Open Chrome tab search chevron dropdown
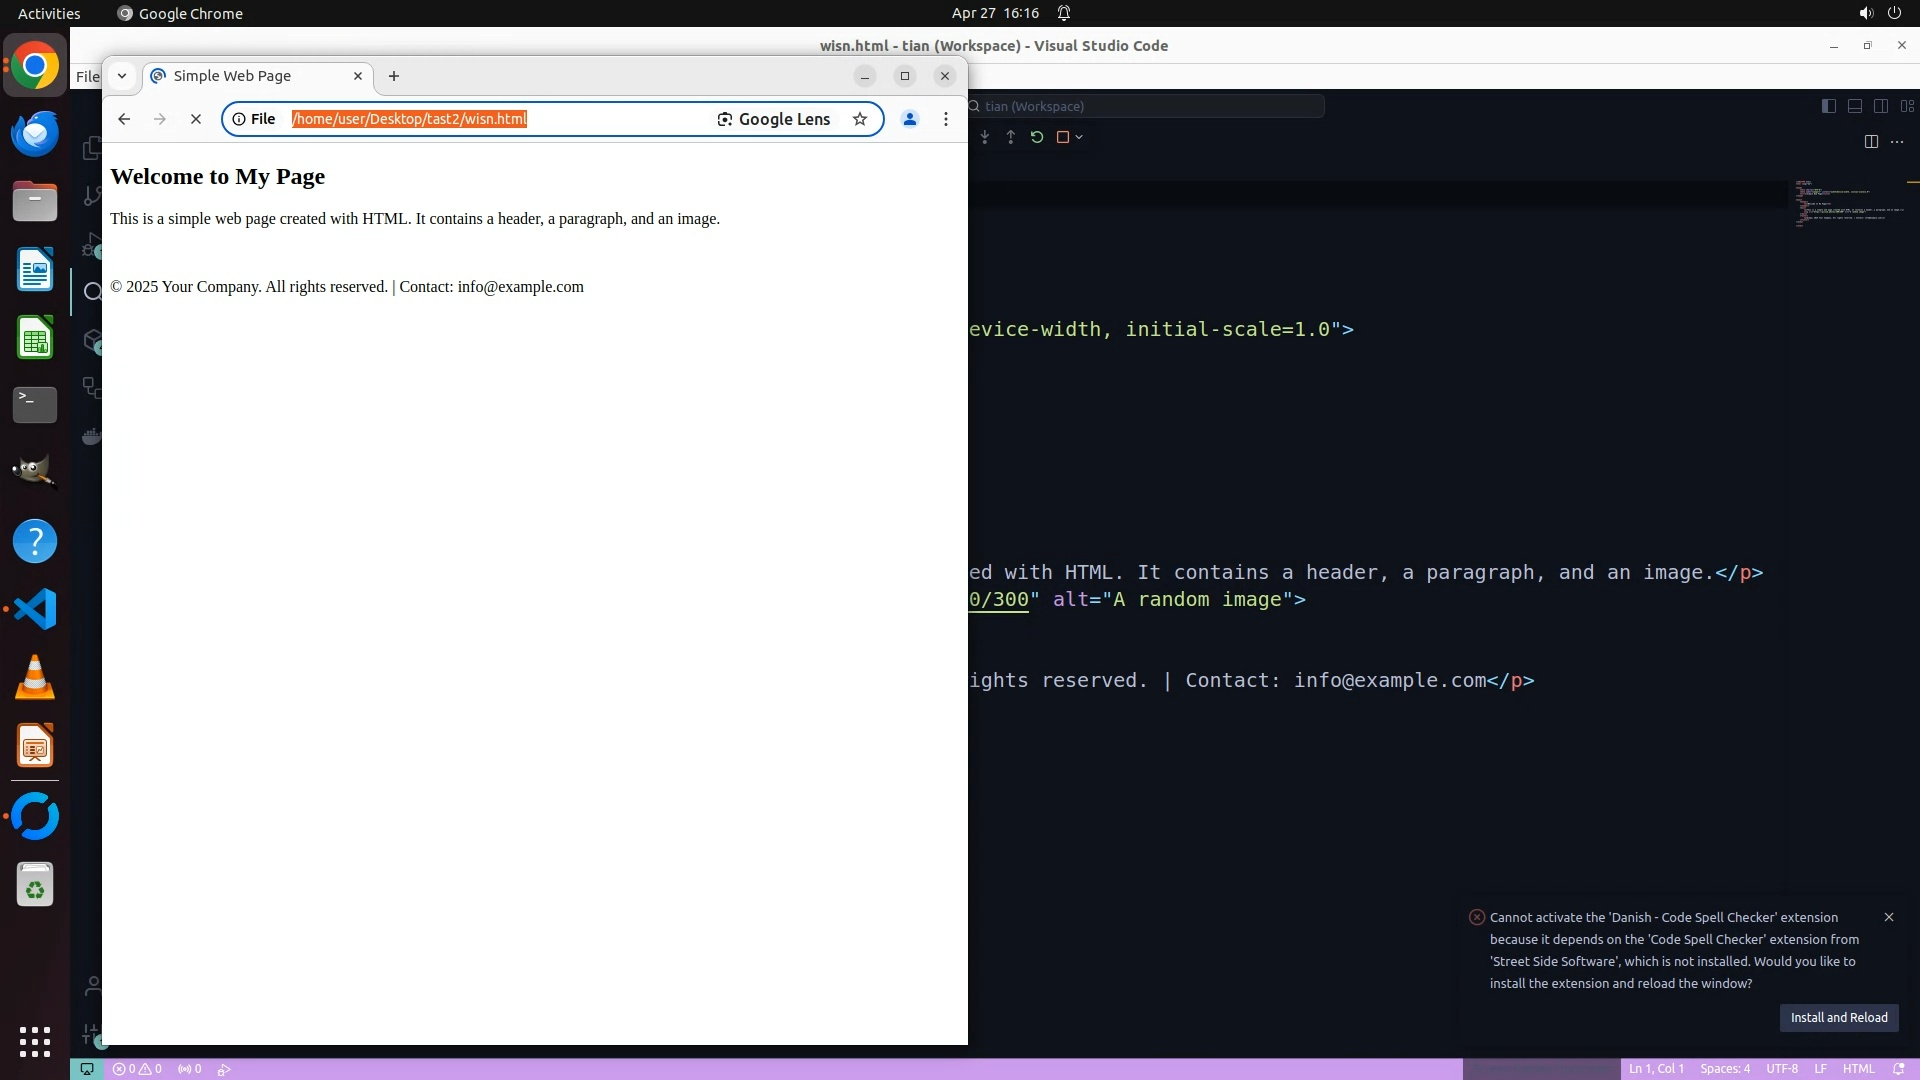Viewport: 1920px width, 1080px height. pyautogui.click(x=122, y=76)
